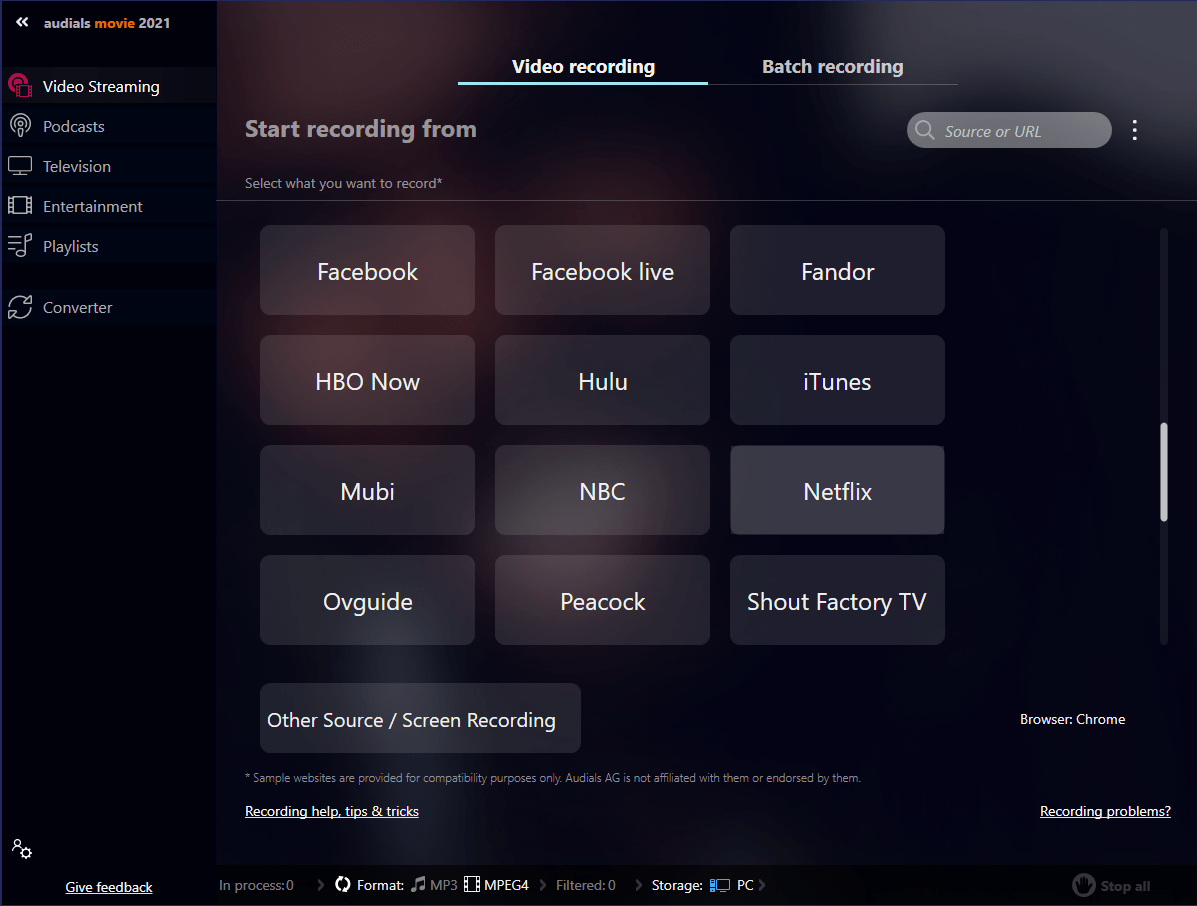Stay on the Video recording tab
Viewport: 1197px width, 906px height.
[582, 66]
